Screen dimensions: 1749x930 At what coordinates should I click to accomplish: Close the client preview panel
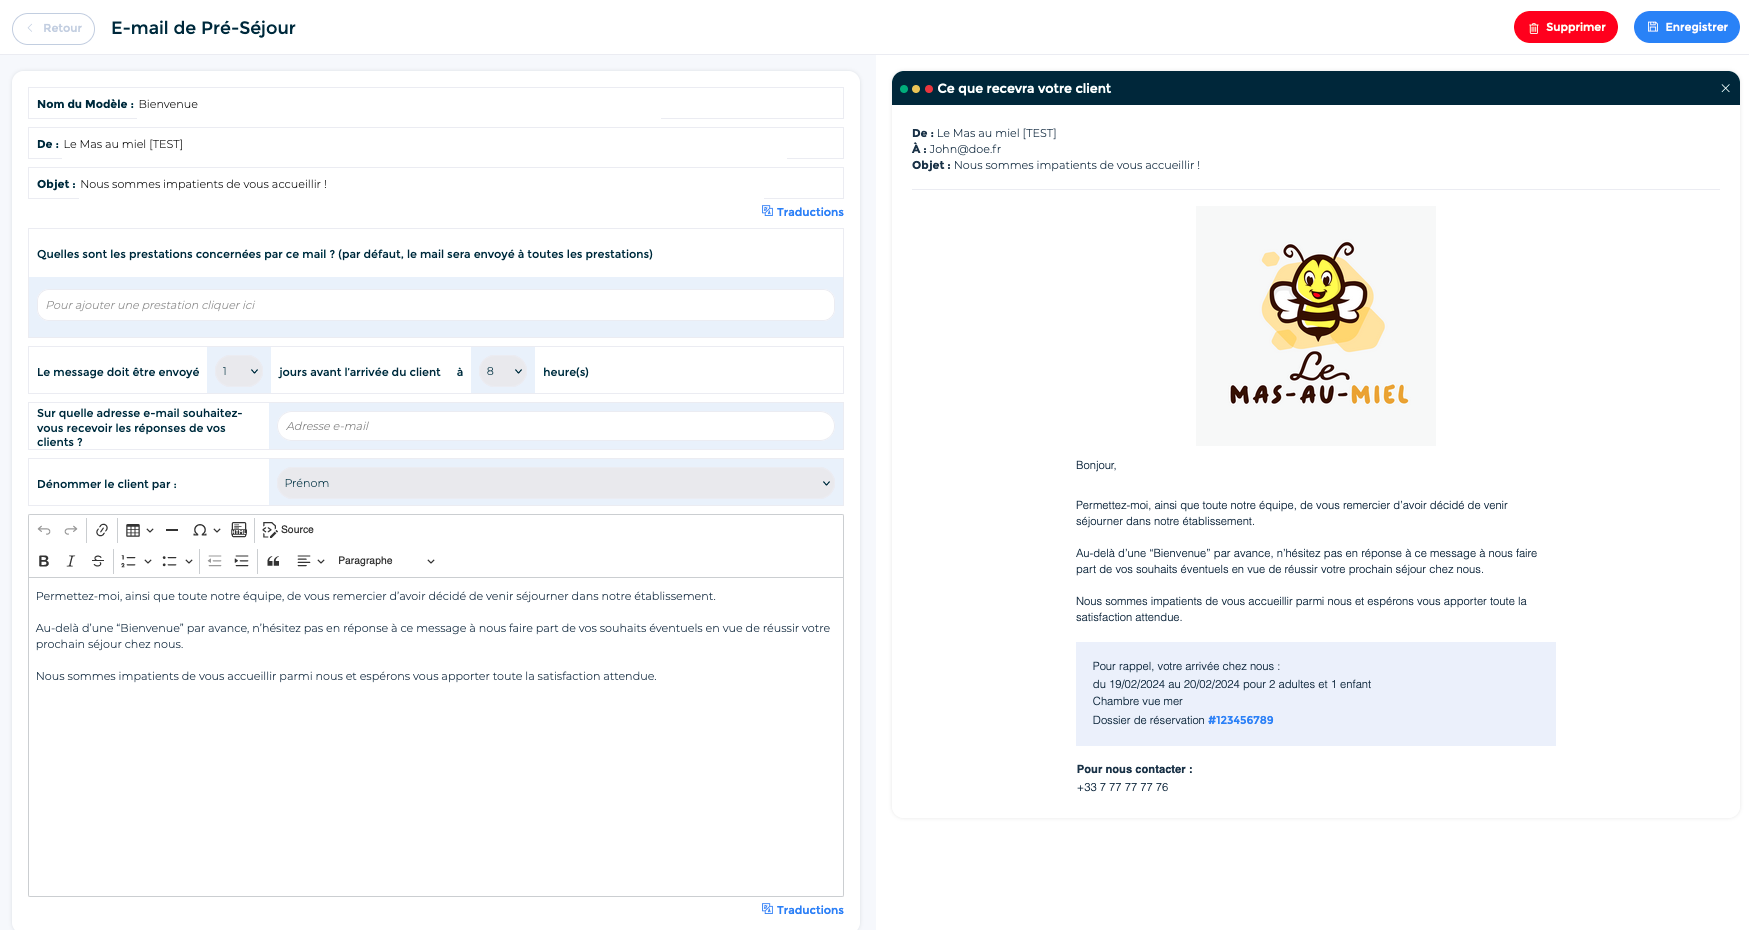point(1725,88)
